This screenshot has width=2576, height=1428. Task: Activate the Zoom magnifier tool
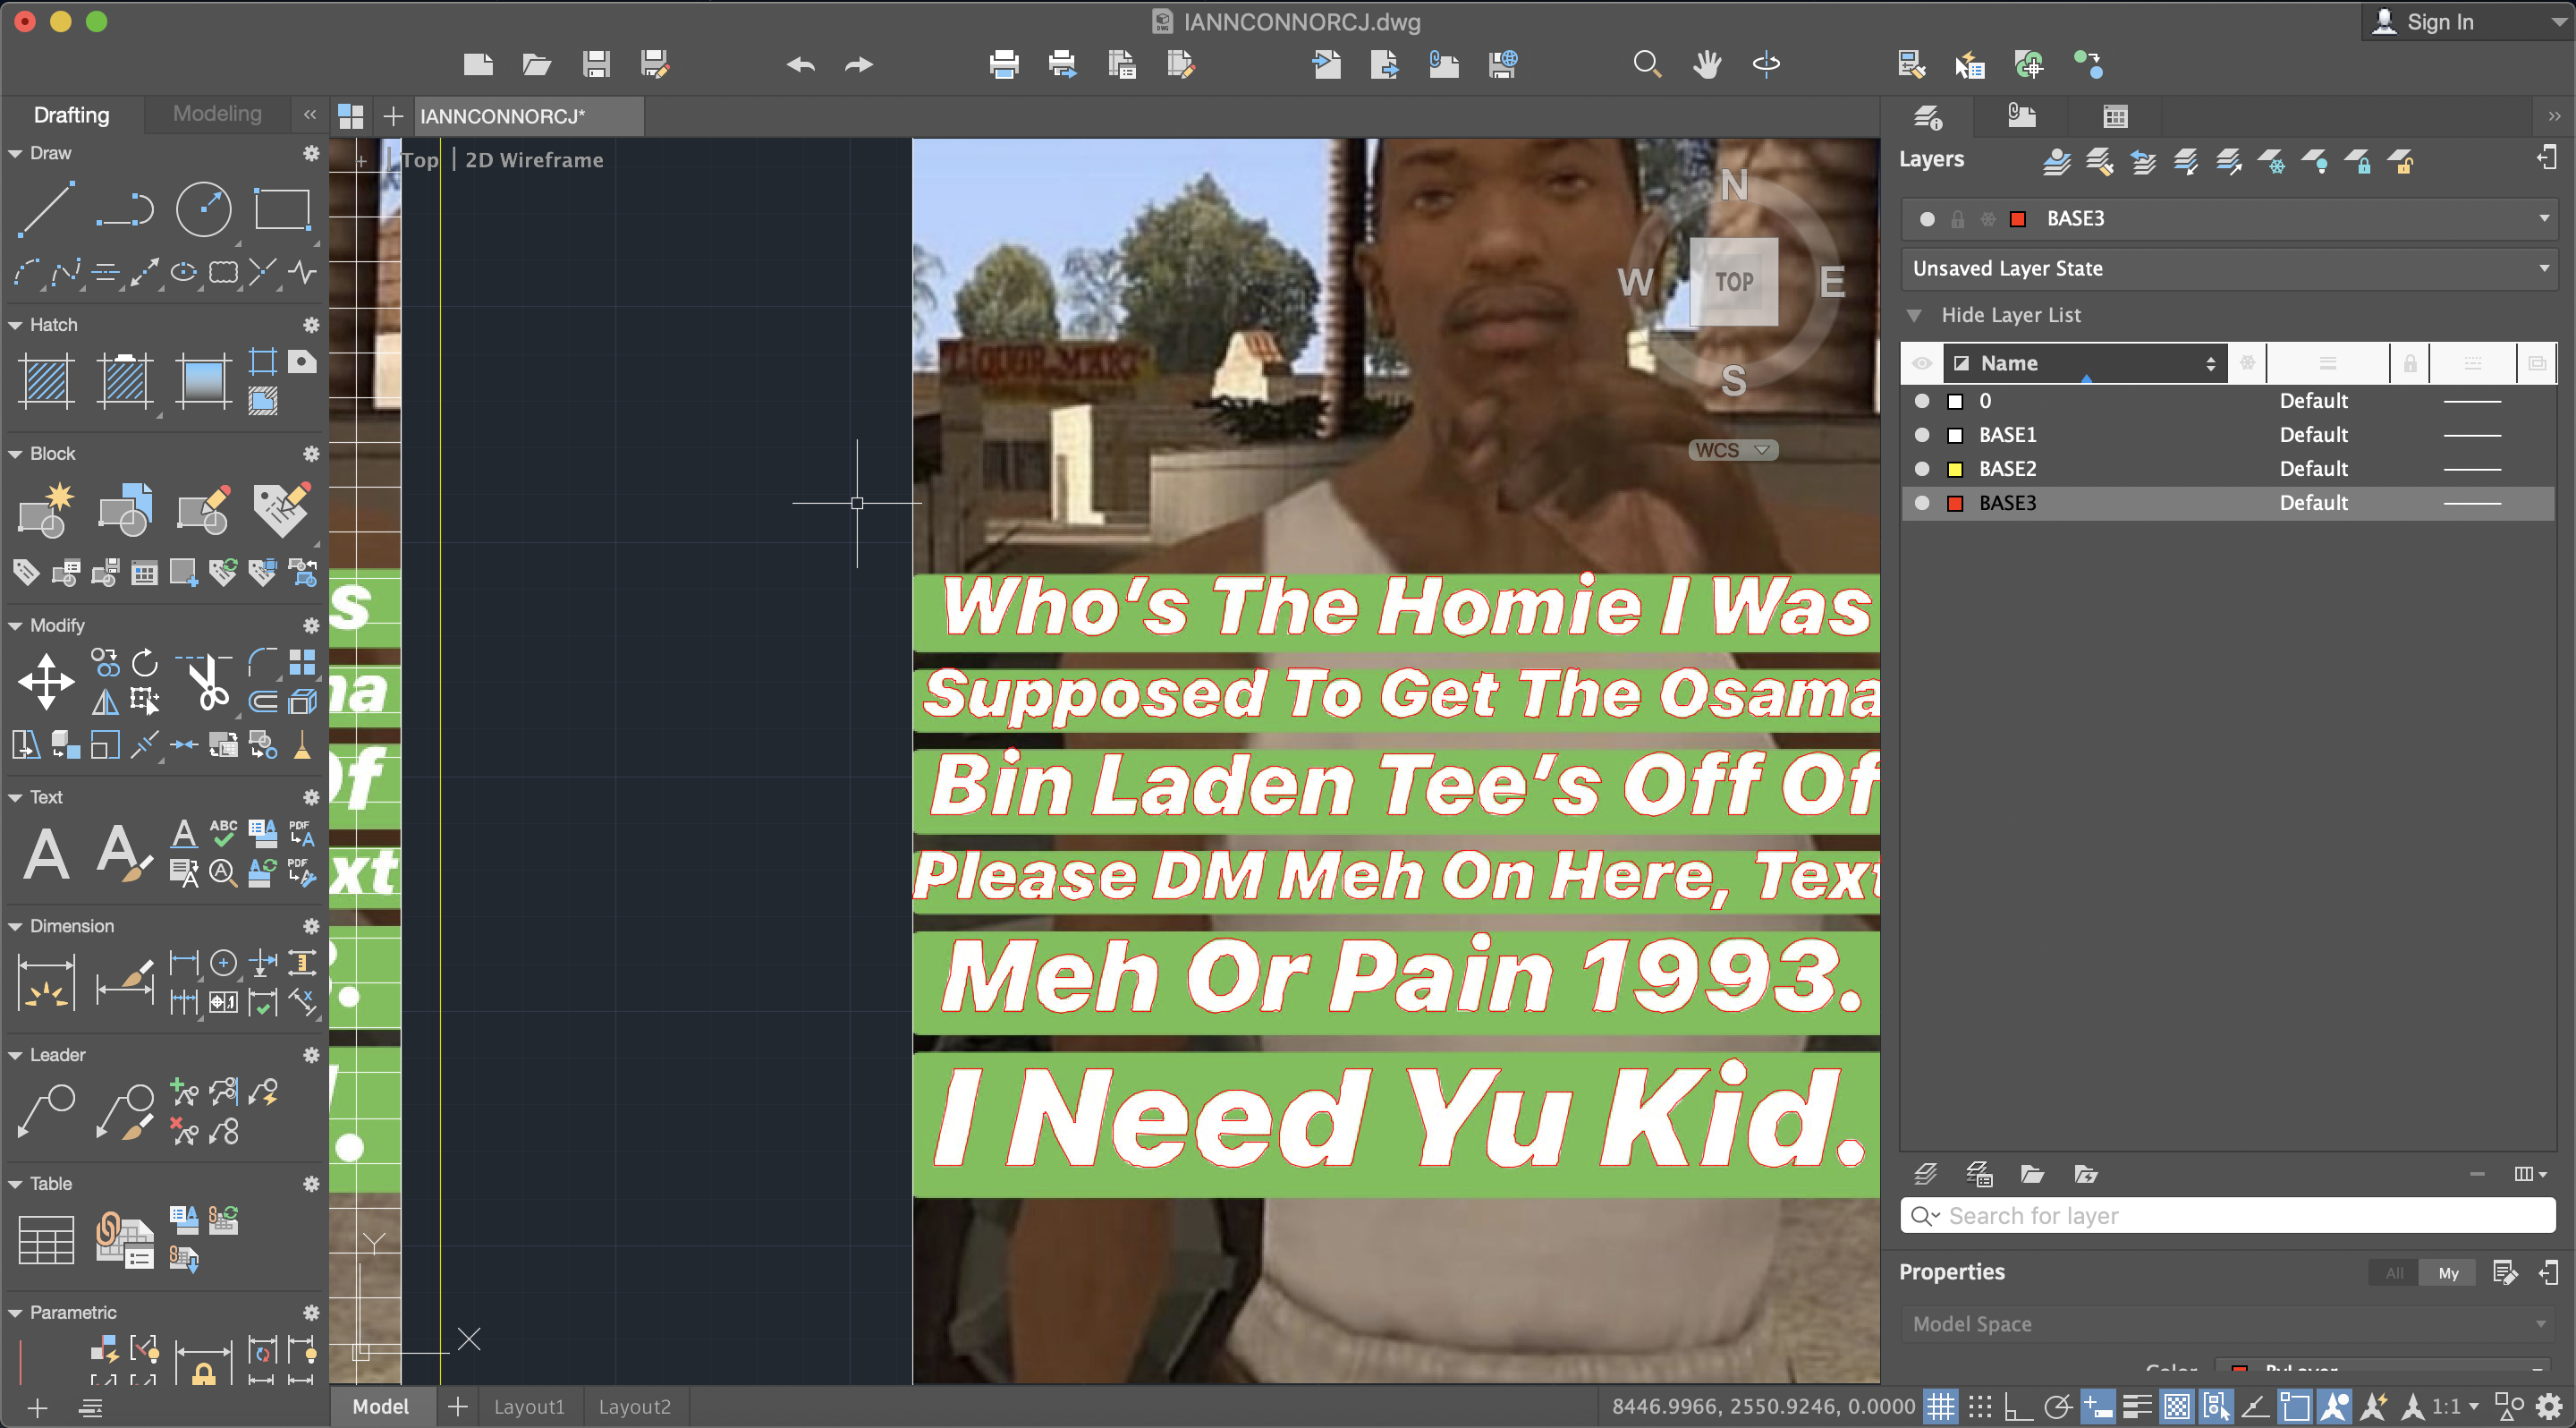[1647, 65]
